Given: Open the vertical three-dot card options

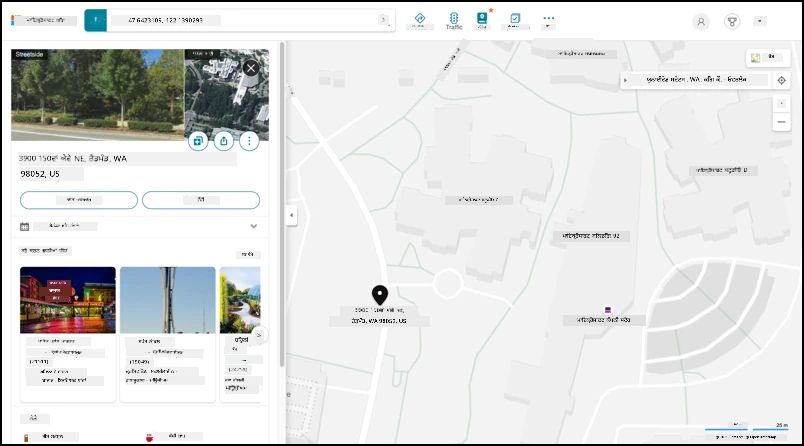Looking at the screenshot, I should point(249,141).
